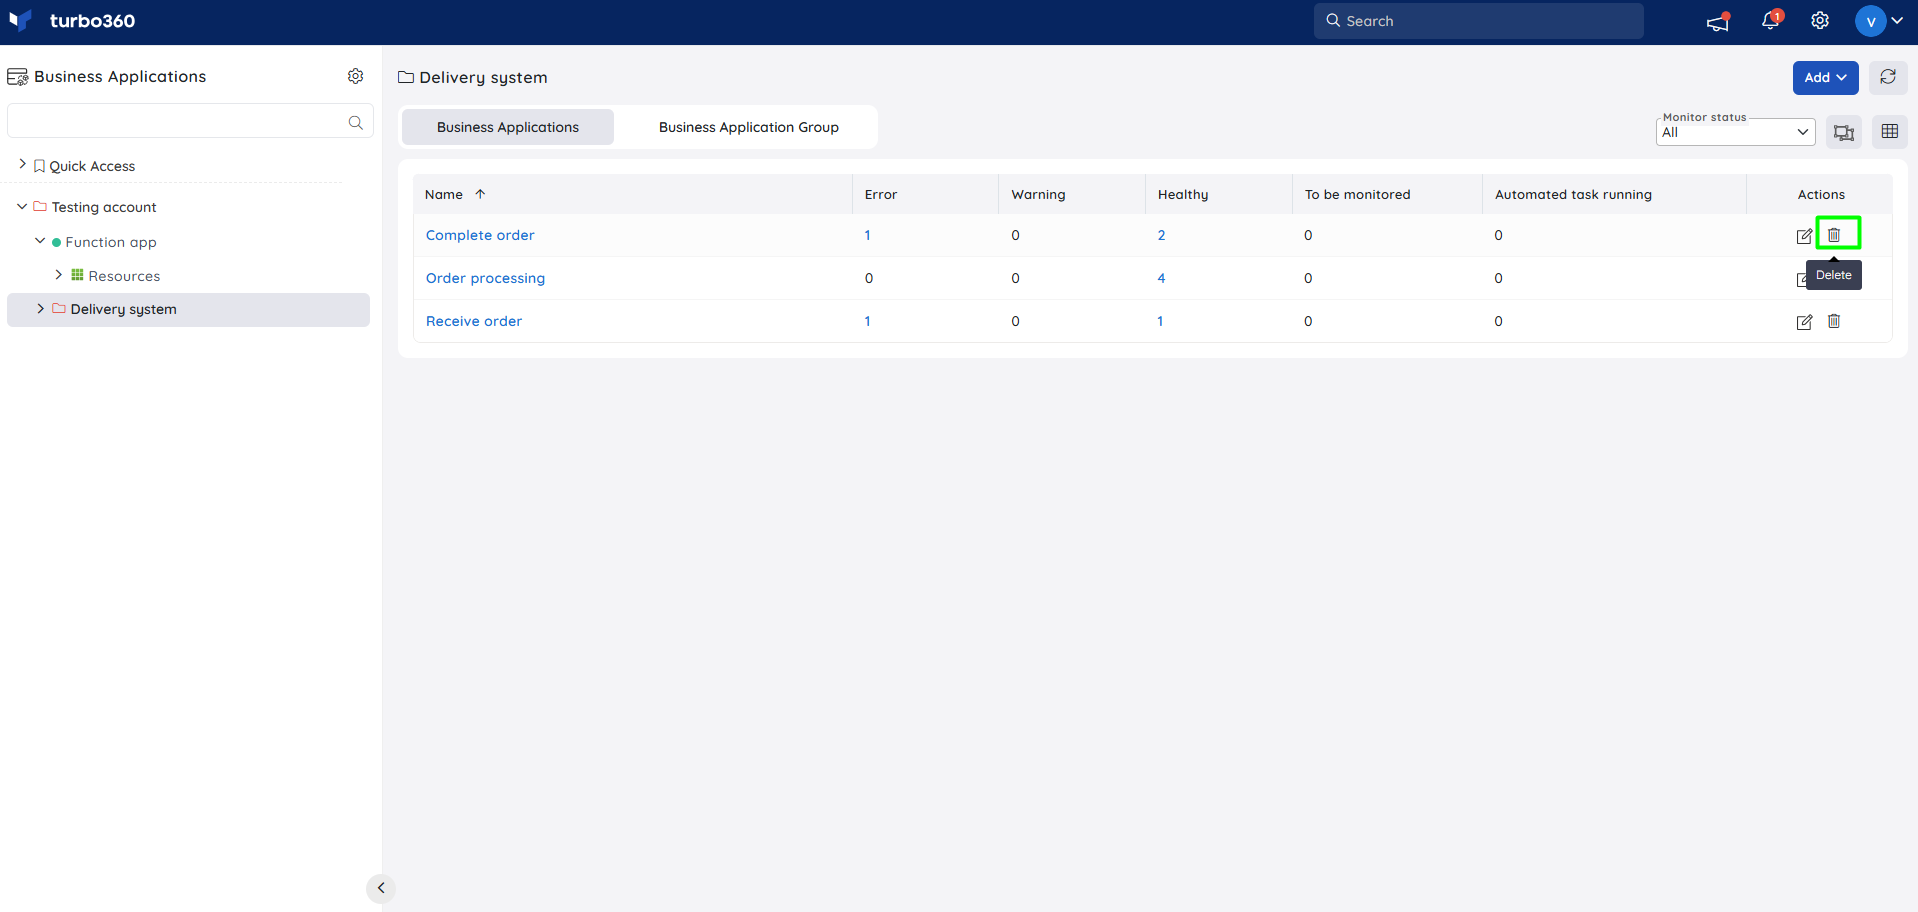Select Delivery system in the tree
This screenshot has width=1918, height=912.
[123, 309]
